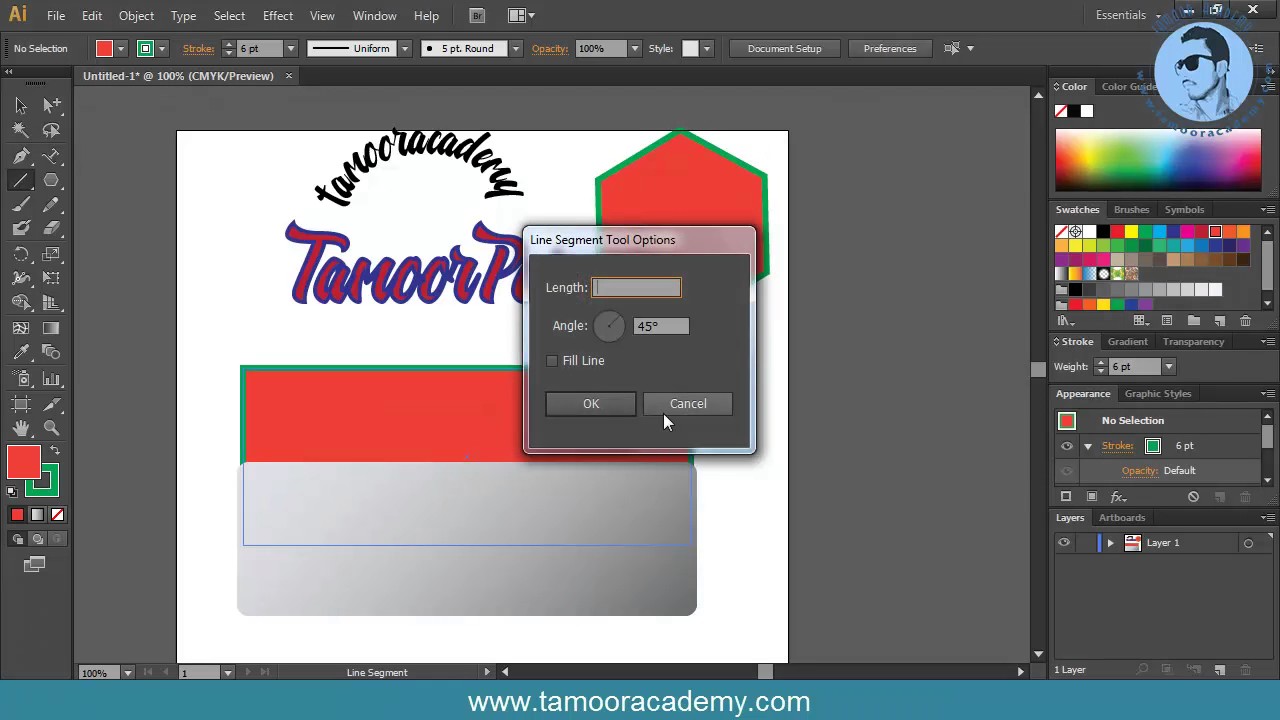Expand Layer 1 disclosure triangle
Screen dimensions: 1280x720
1110,543
